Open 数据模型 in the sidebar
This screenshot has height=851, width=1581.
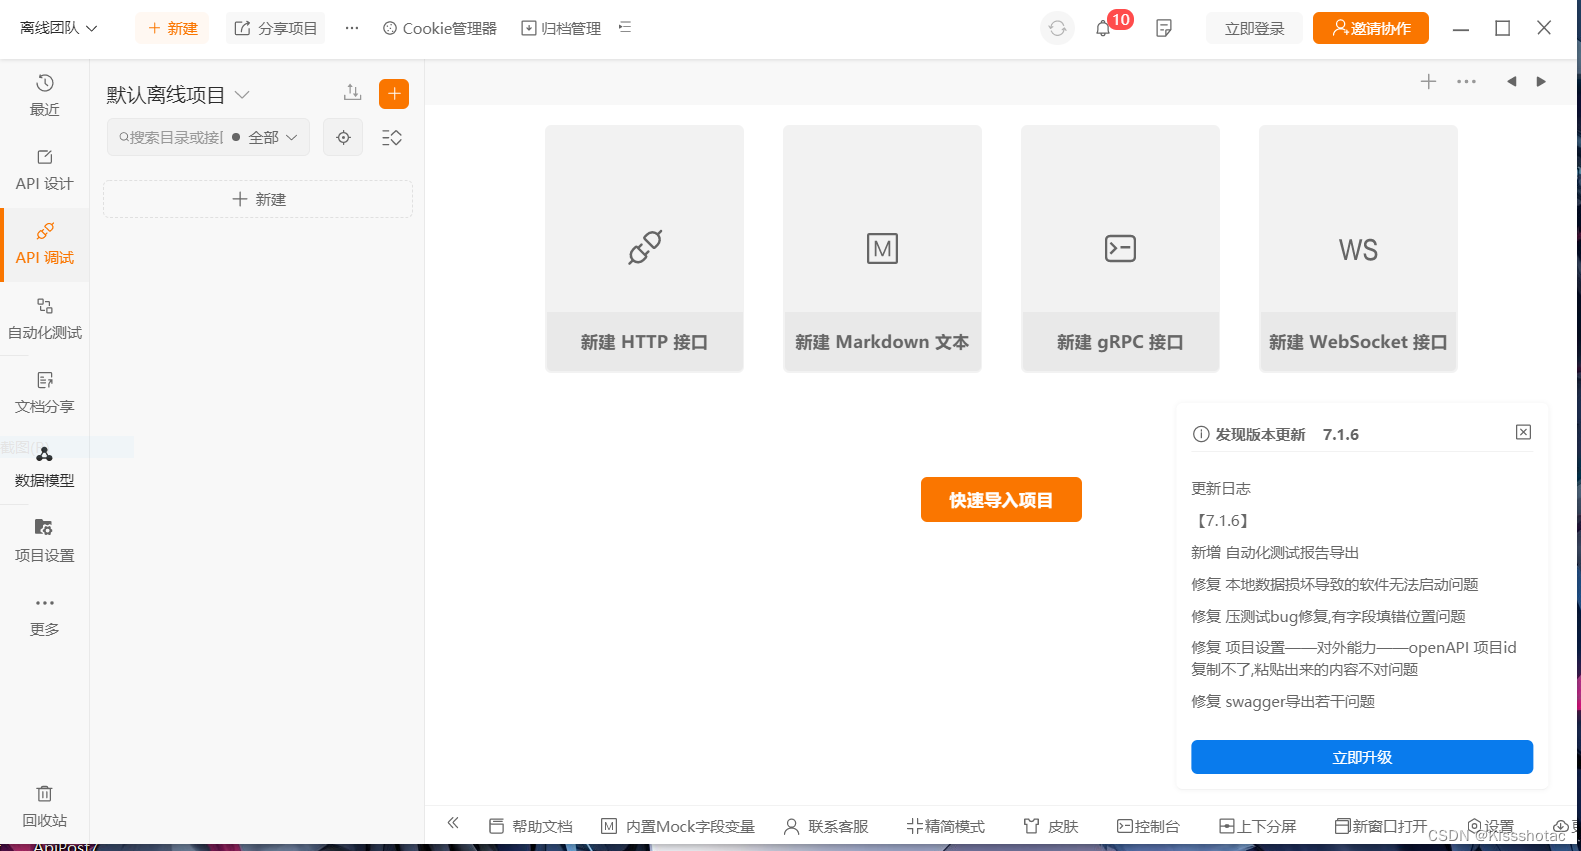pyautogui.click(x=44, y=467)
